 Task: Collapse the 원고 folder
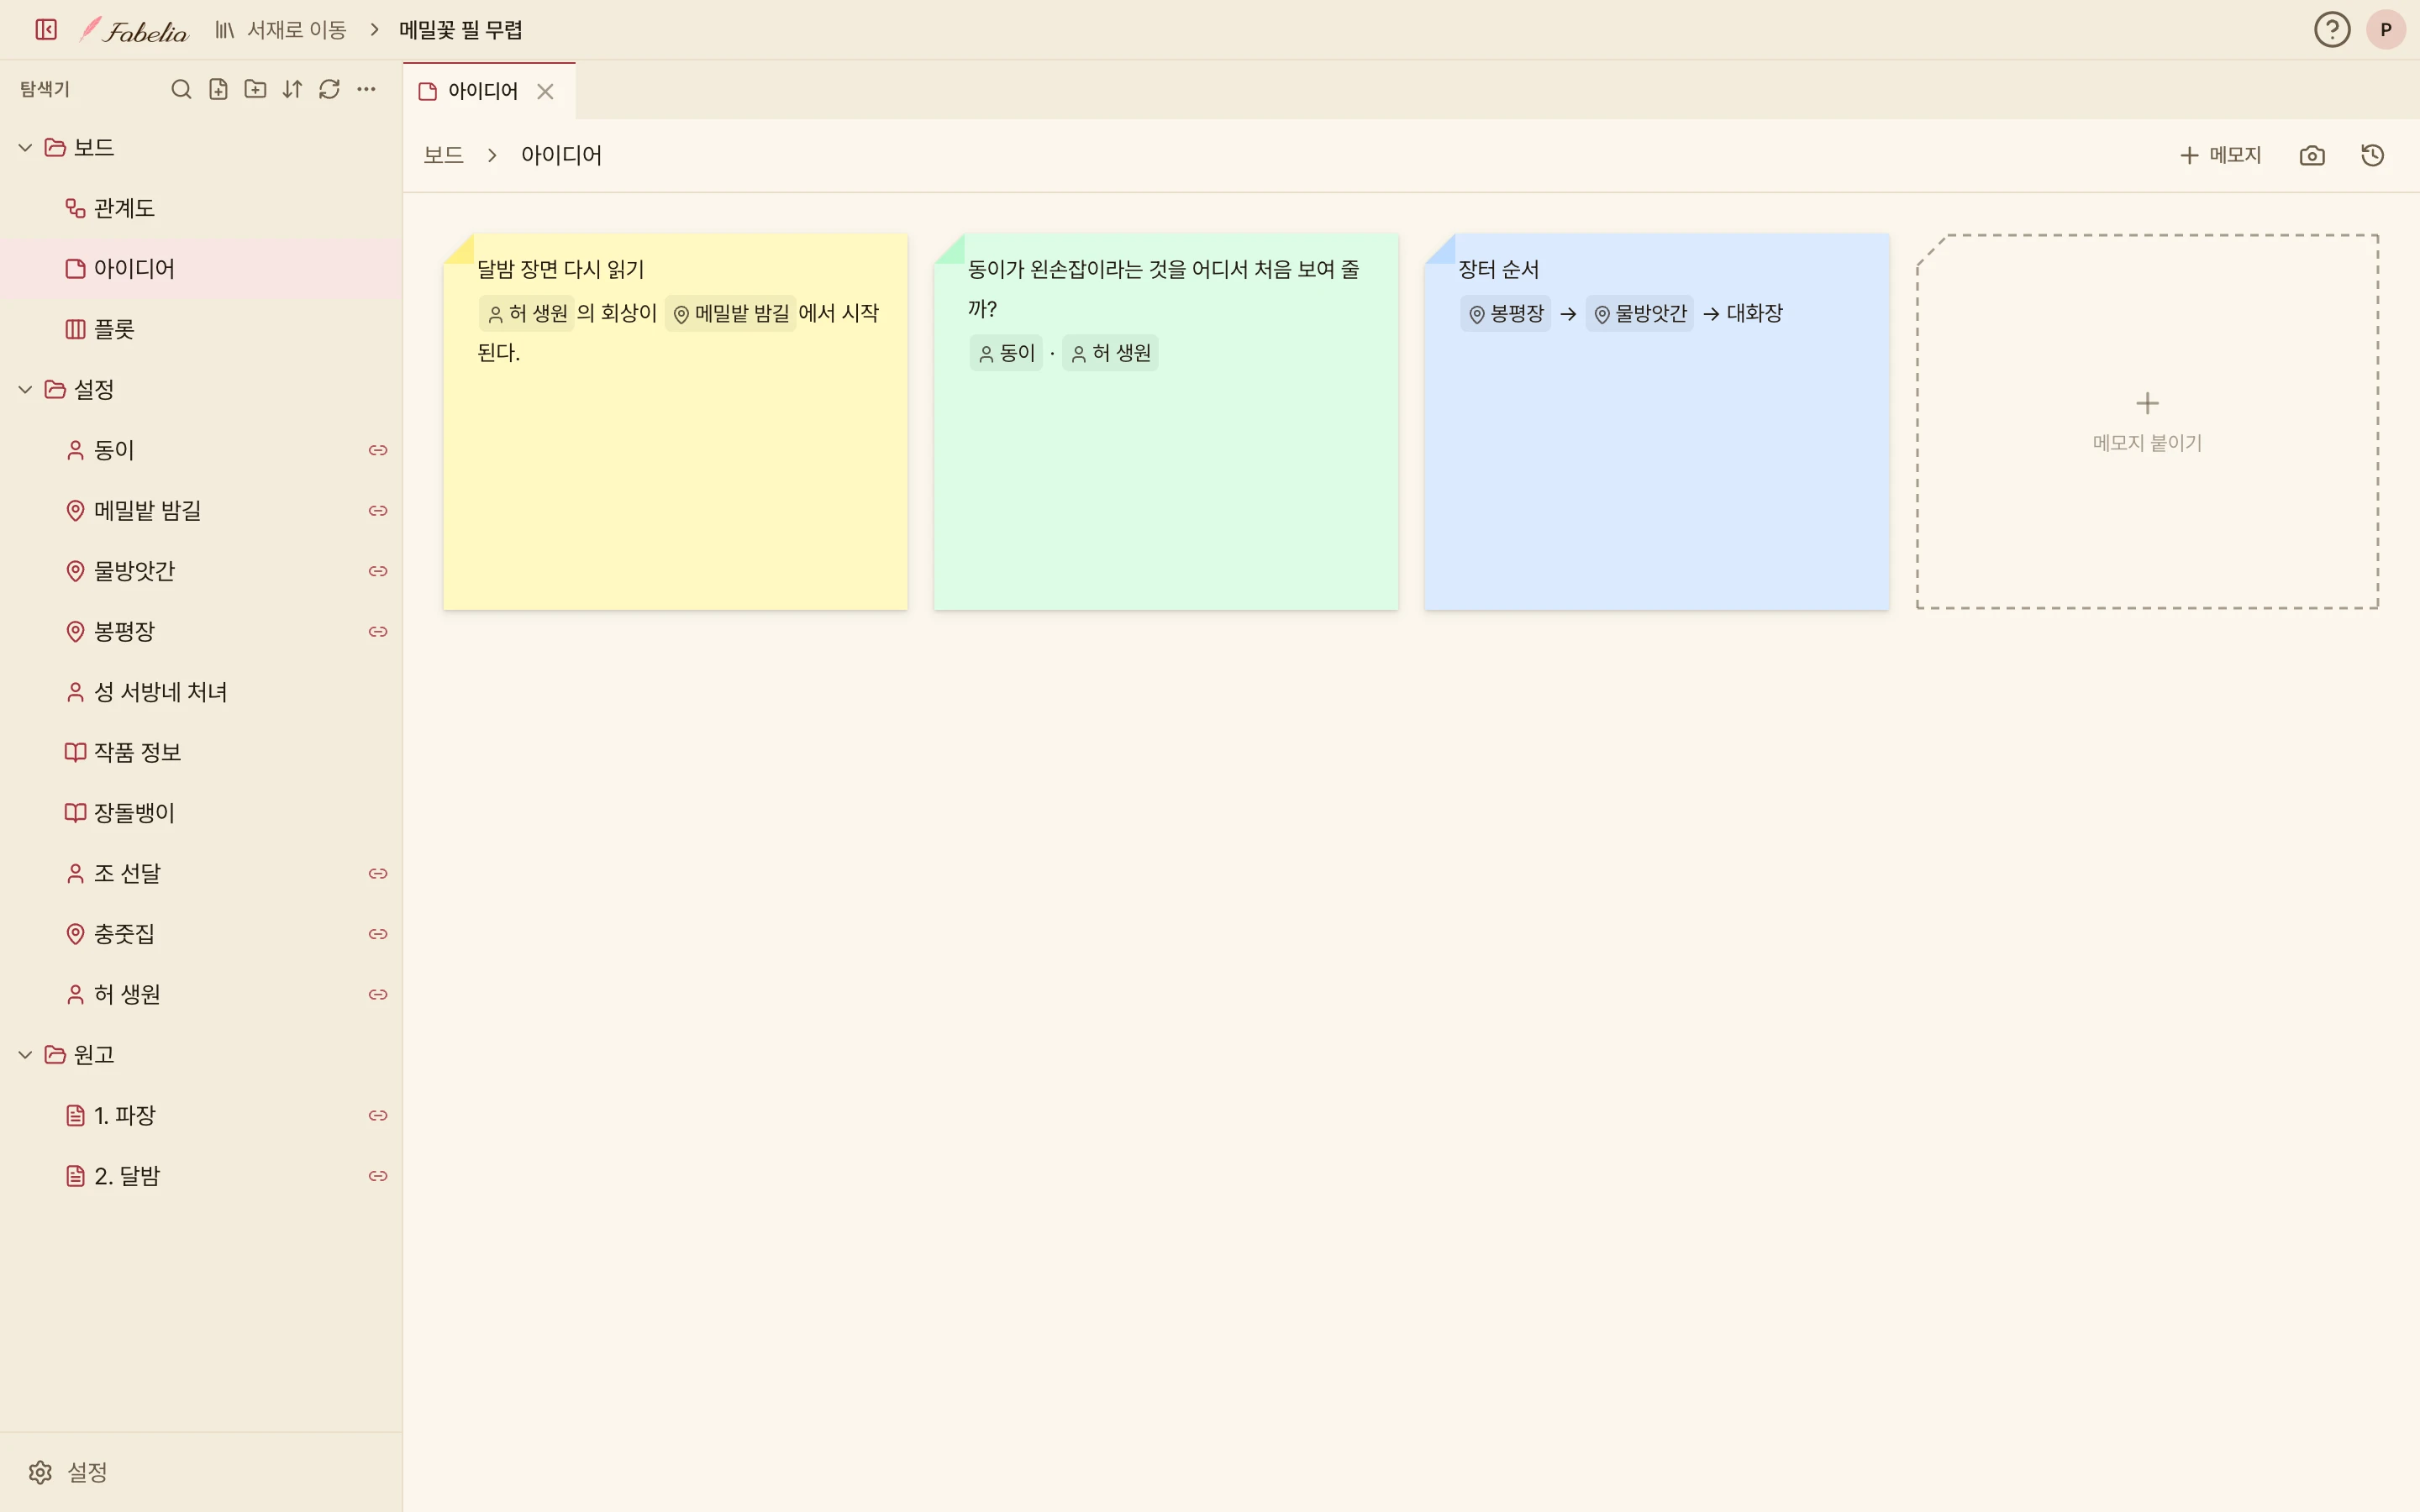(x=25, y=1055)
